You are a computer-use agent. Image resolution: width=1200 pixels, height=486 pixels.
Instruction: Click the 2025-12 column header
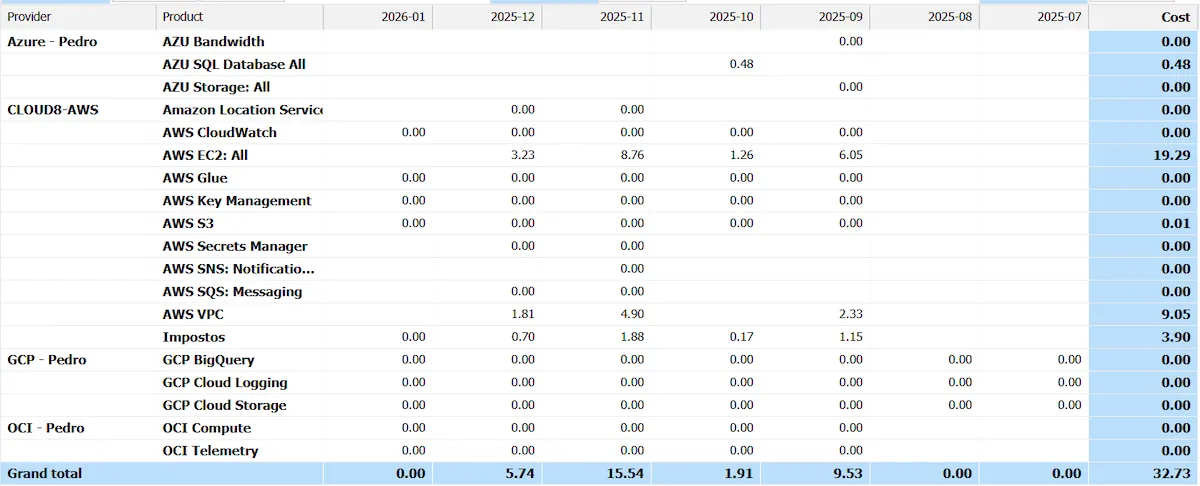pyautogui.click(x=487, y=17)
